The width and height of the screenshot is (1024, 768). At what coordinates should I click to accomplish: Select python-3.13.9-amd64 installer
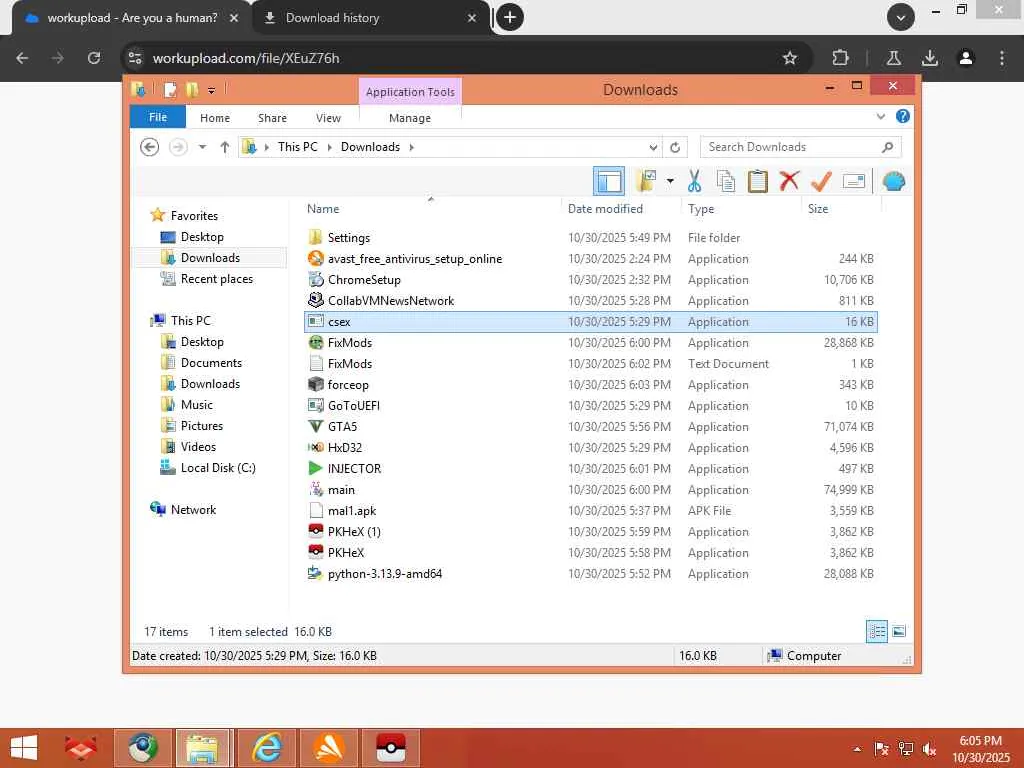(x=590, y=573)
